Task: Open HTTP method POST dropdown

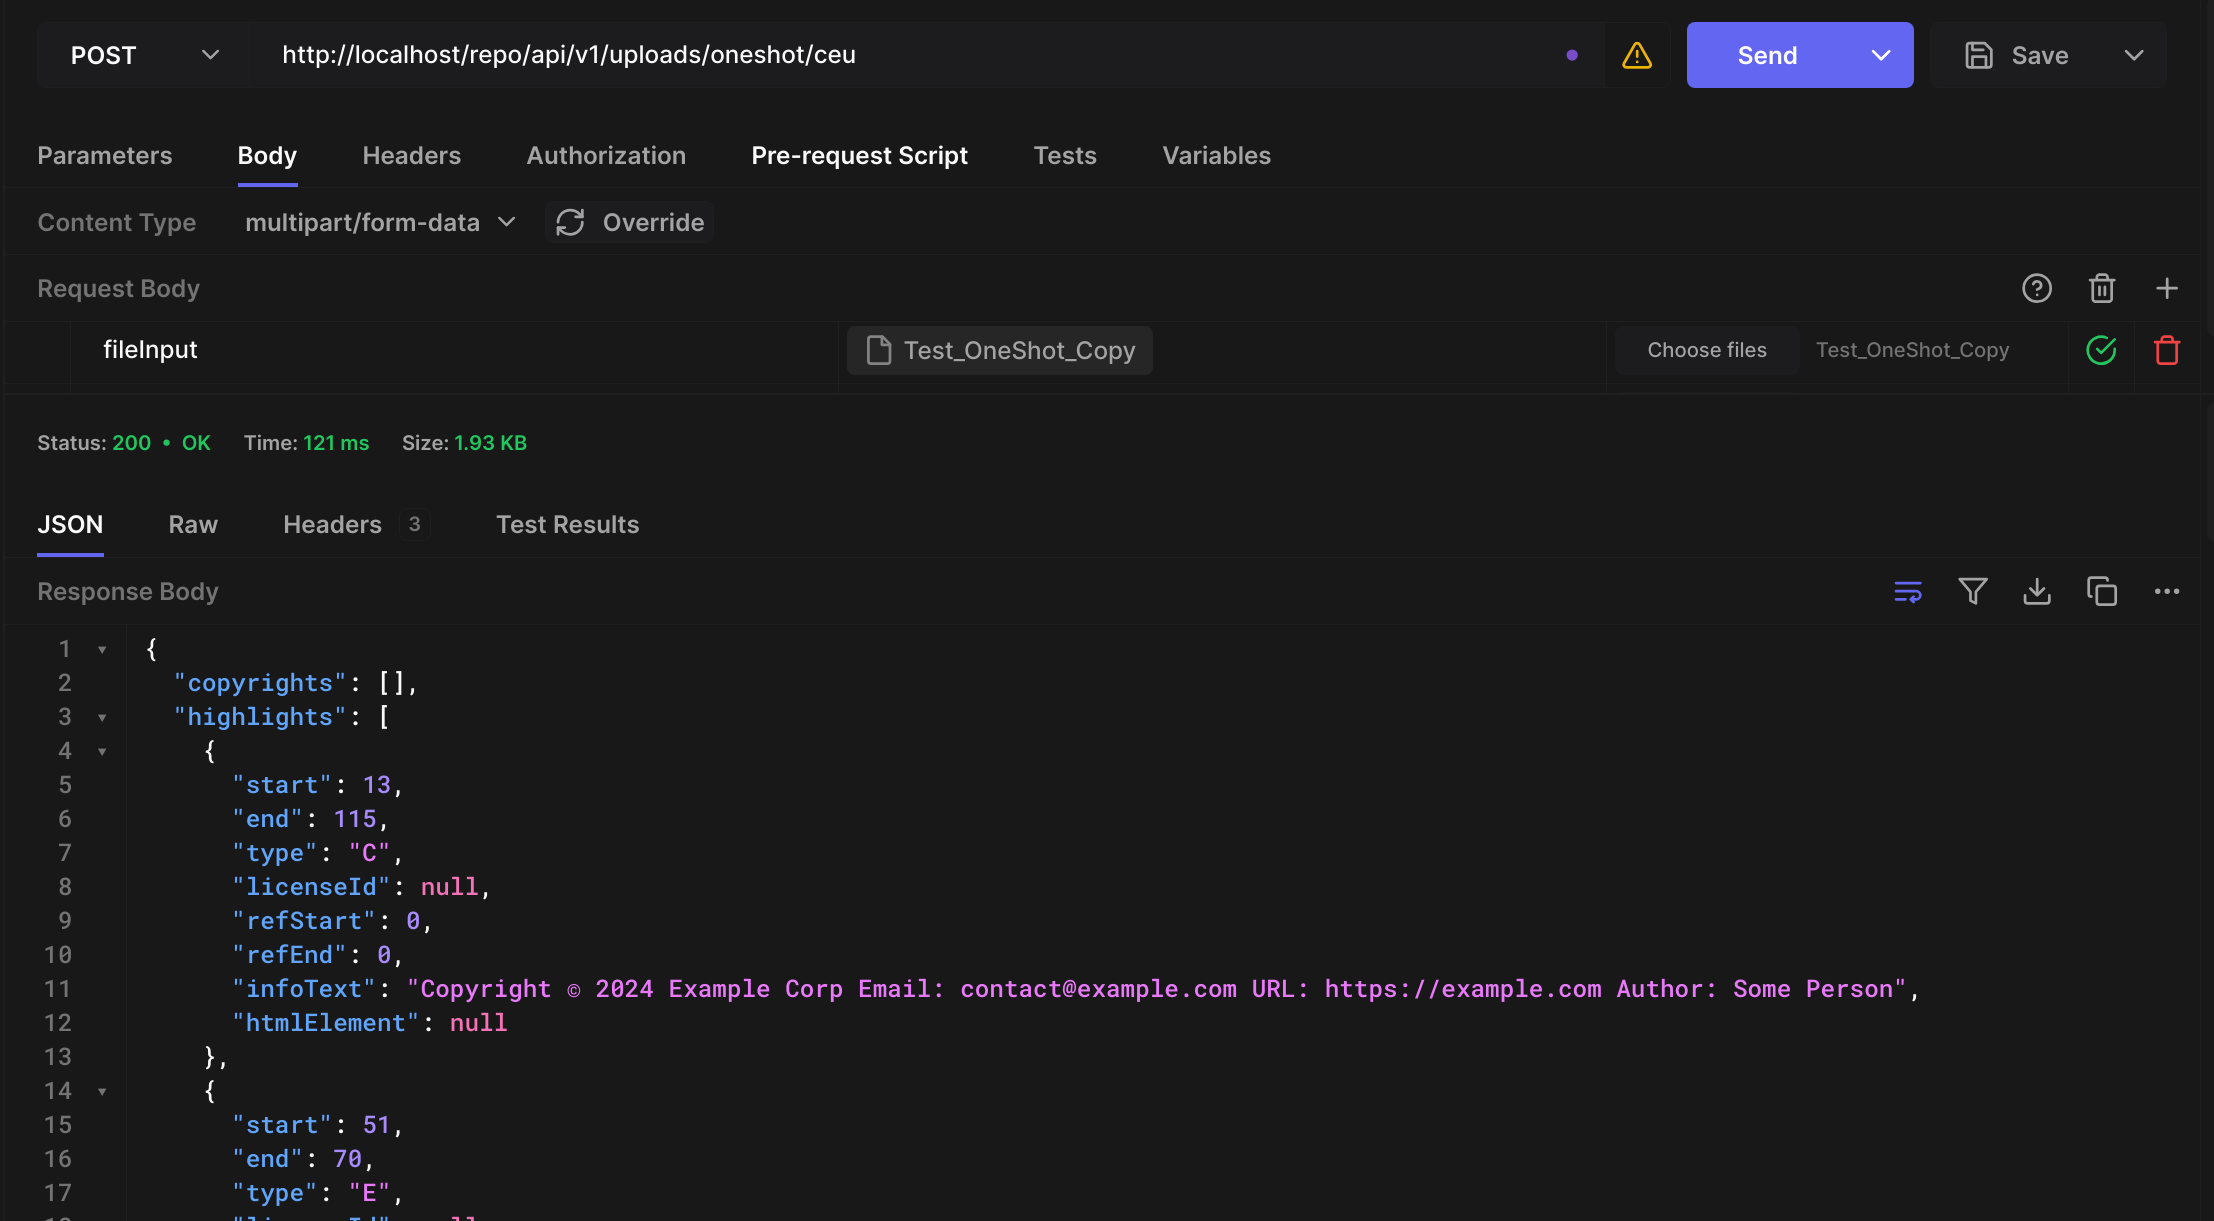Action: pos(144,55)
